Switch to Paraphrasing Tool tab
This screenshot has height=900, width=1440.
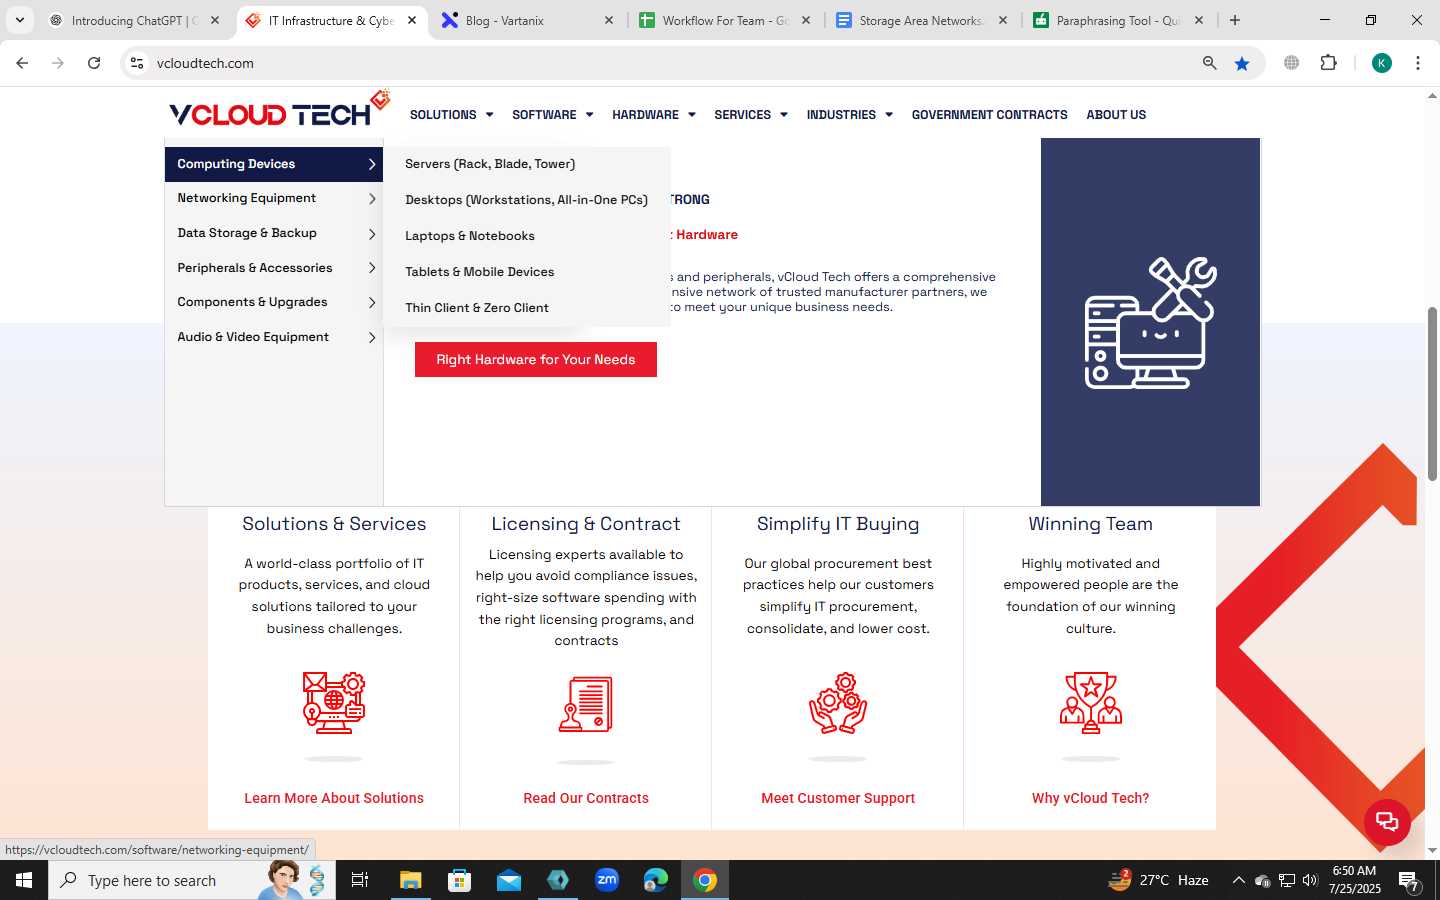1119,20
